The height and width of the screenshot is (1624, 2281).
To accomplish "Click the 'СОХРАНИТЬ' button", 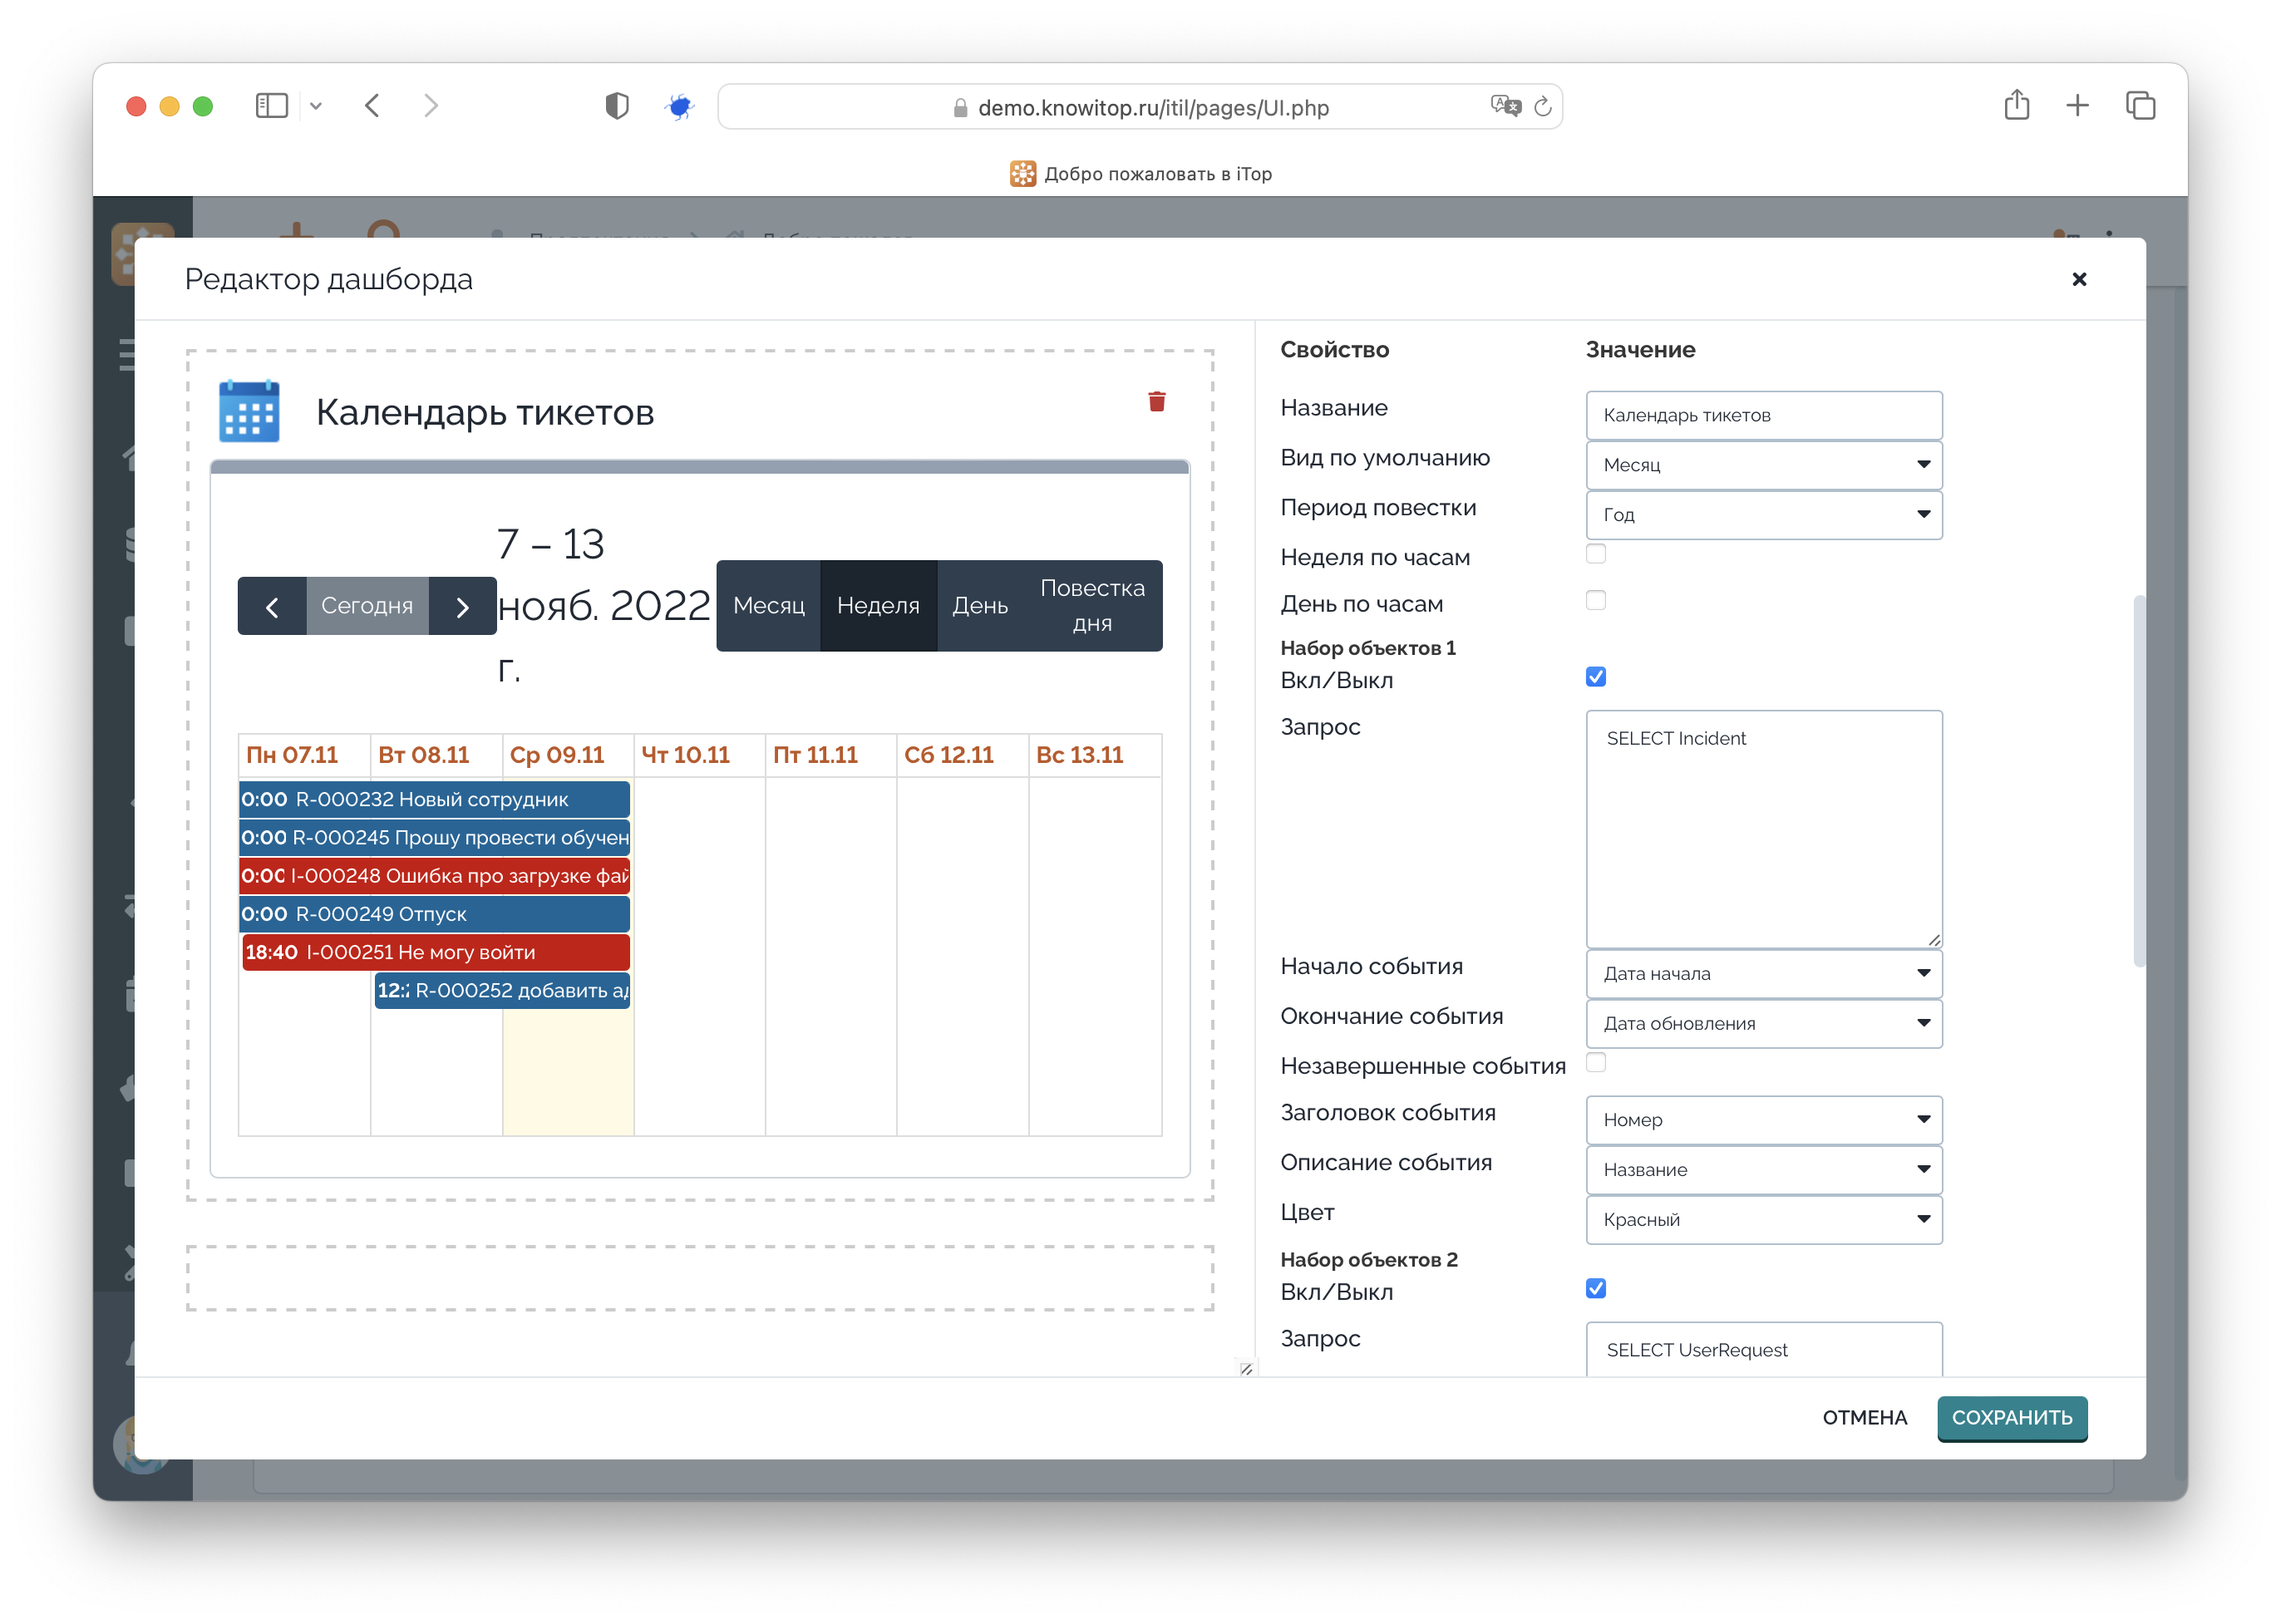I will click(x=2011, y=1417).
